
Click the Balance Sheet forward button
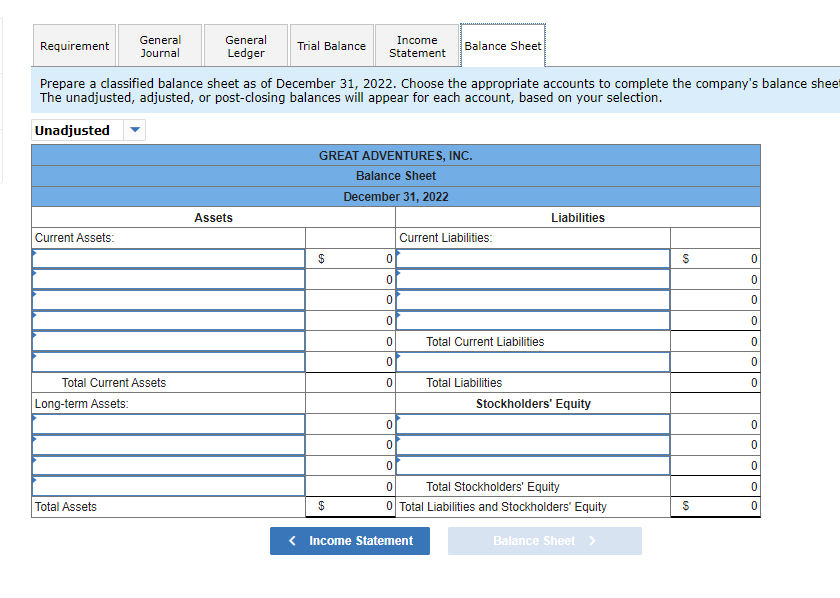point(544,540)
